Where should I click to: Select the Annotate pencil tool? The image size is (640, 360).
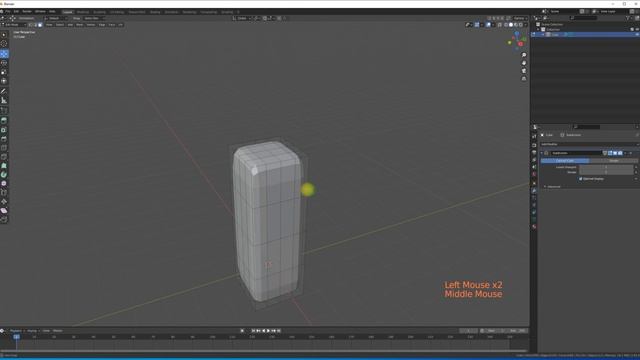coord(4,91)
